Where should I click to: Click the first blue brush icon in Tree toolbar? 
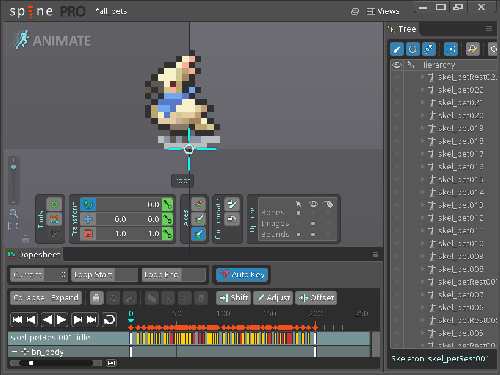coord(397,49)
